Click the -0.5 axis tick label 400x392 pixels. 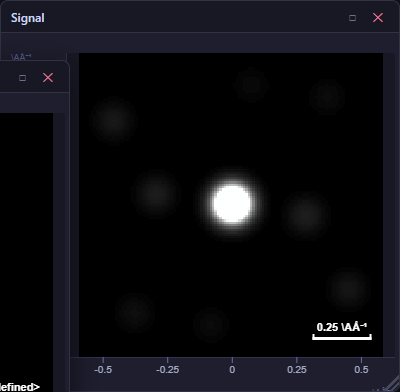tap(103, 369)
